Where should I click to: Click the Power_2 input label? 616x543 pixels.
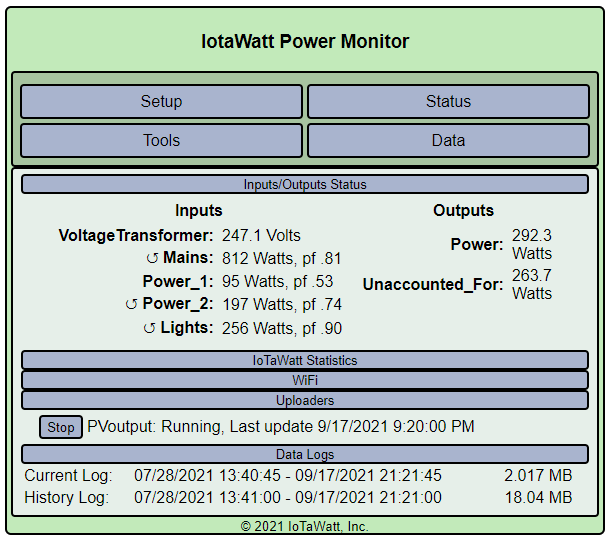tap(178, 304)
